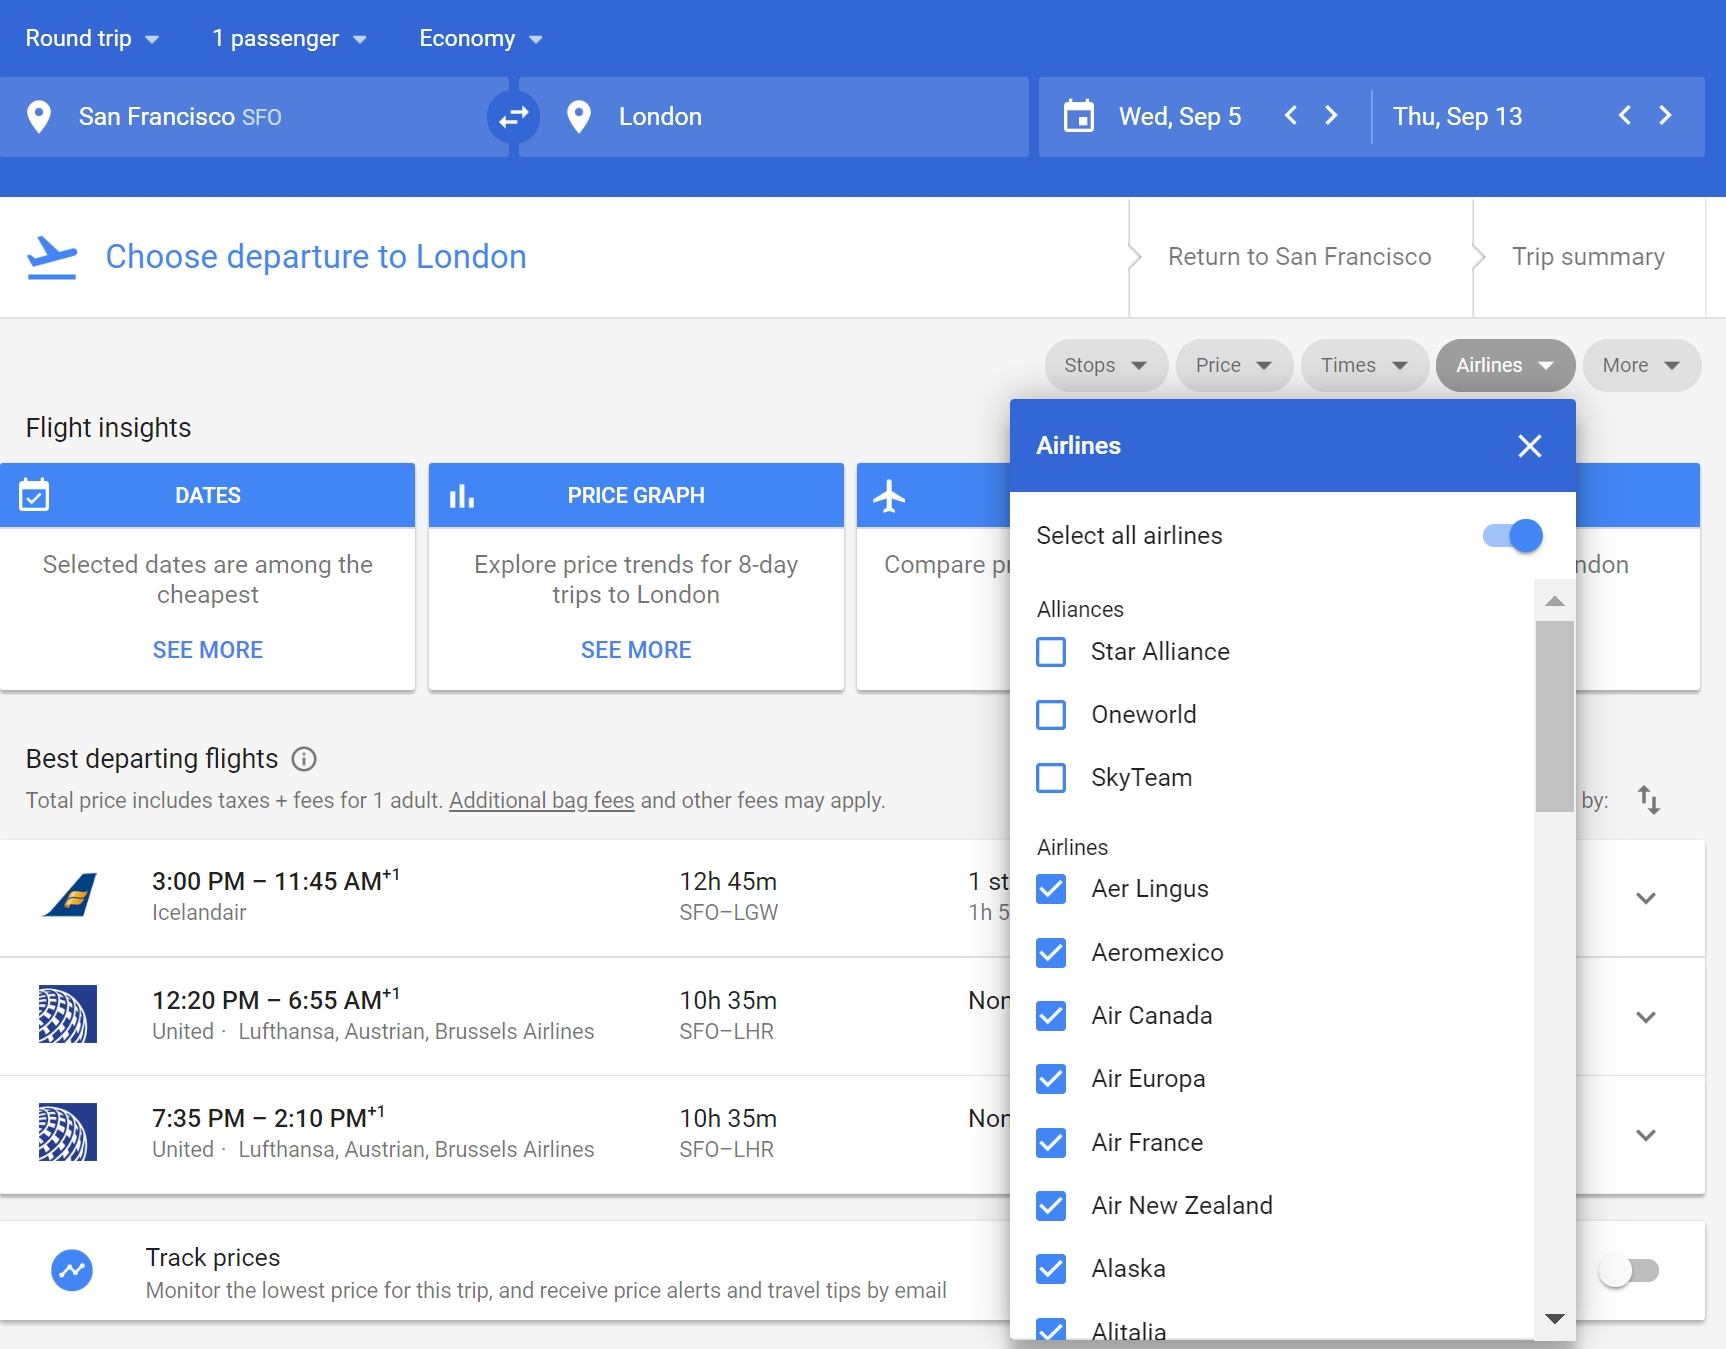1726x1349 pixels.
Task: Open the calendar icon for dates
Action: (x=1079, y=116)
